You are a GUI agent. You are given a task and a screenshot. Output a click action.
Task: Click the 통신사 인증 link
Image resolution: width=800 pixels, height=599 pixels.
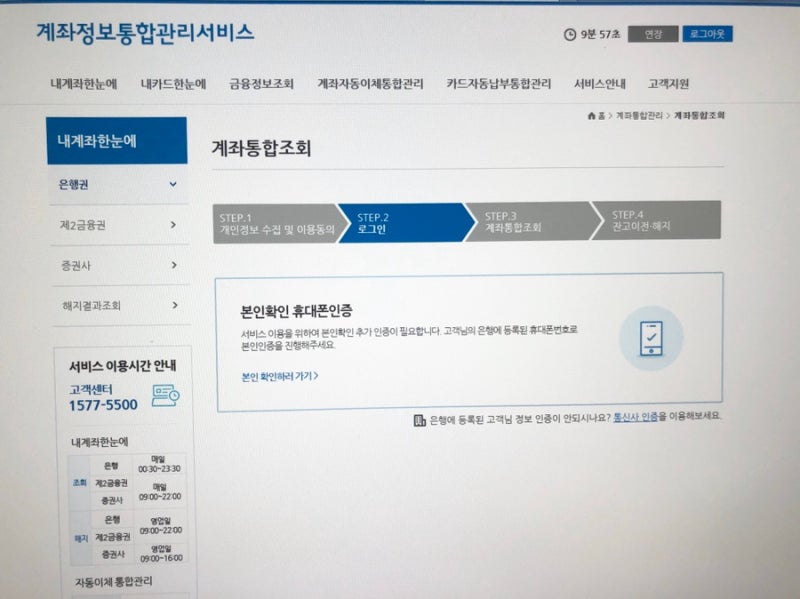pos(635,417)
